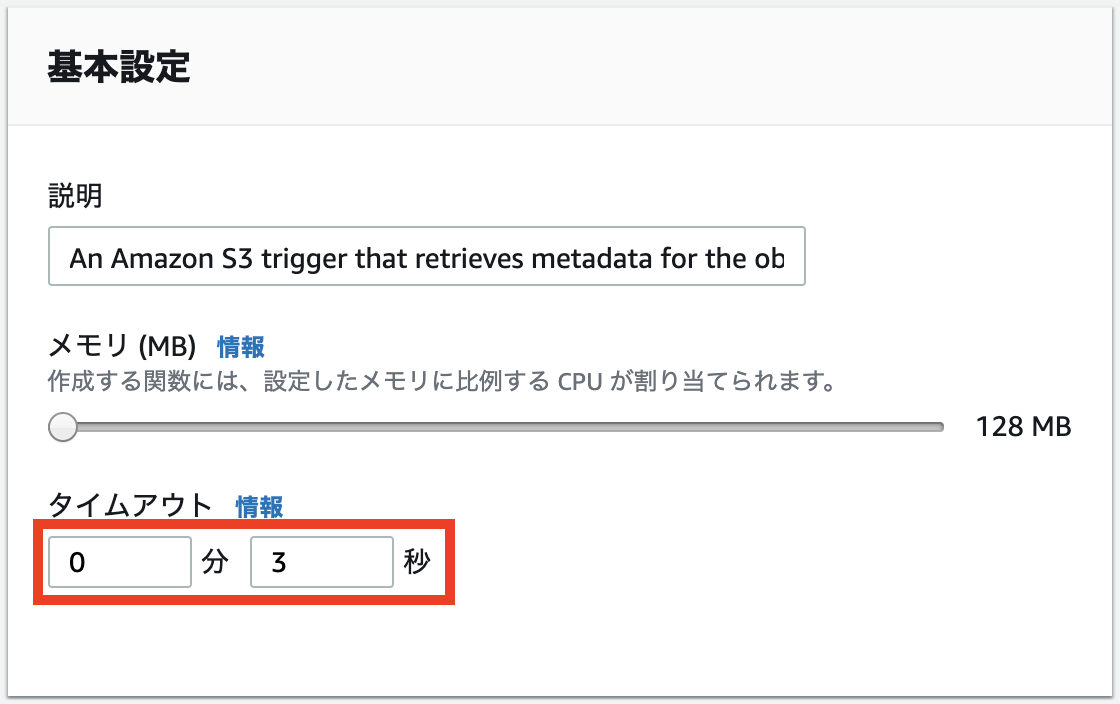Click the memory slider round handle
The width and height of the screenshot is (1120, 704).
coord(63,427)
